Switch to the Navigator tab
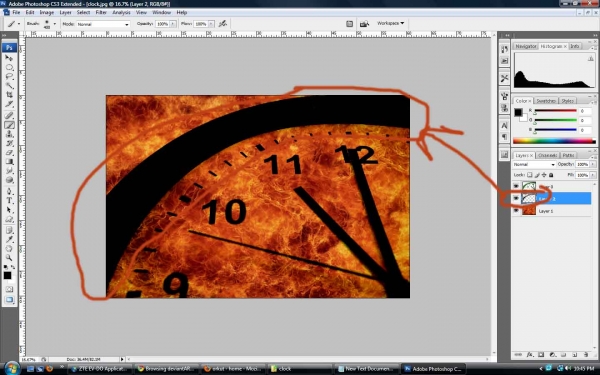600x375 pixels. (x=525, y=46)
